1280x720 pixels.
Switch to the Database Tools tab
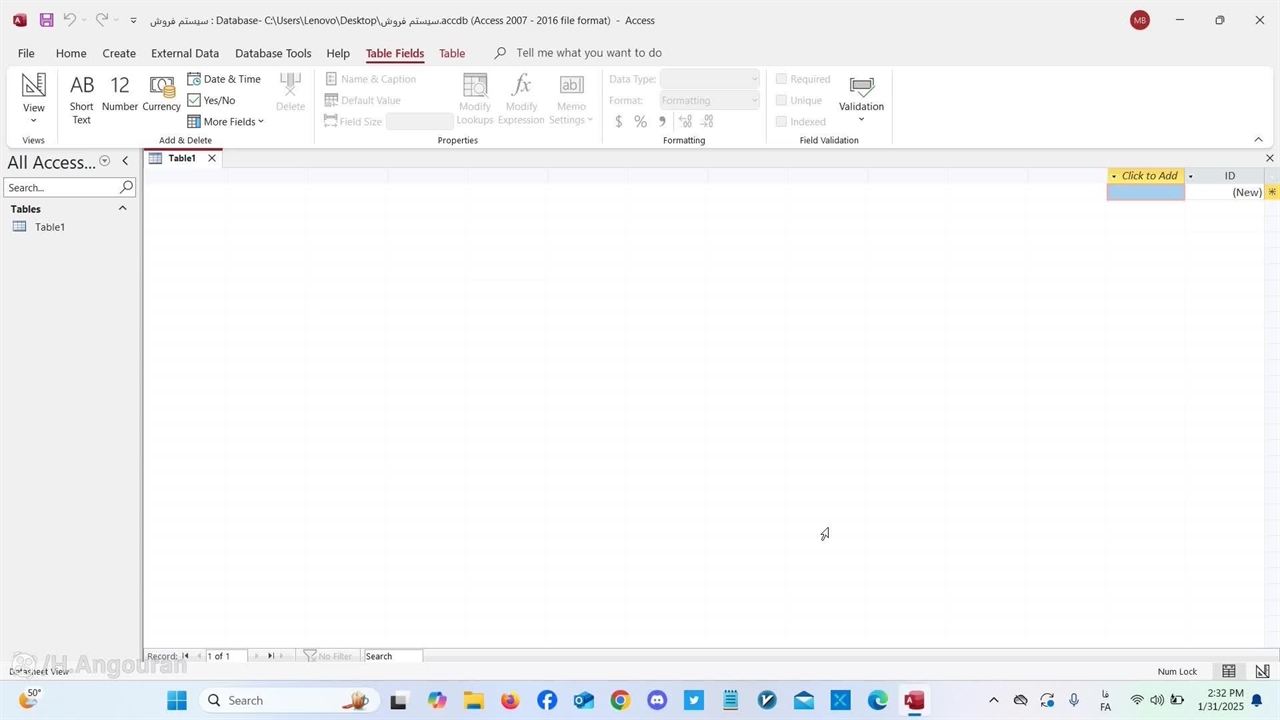[273, 53]
